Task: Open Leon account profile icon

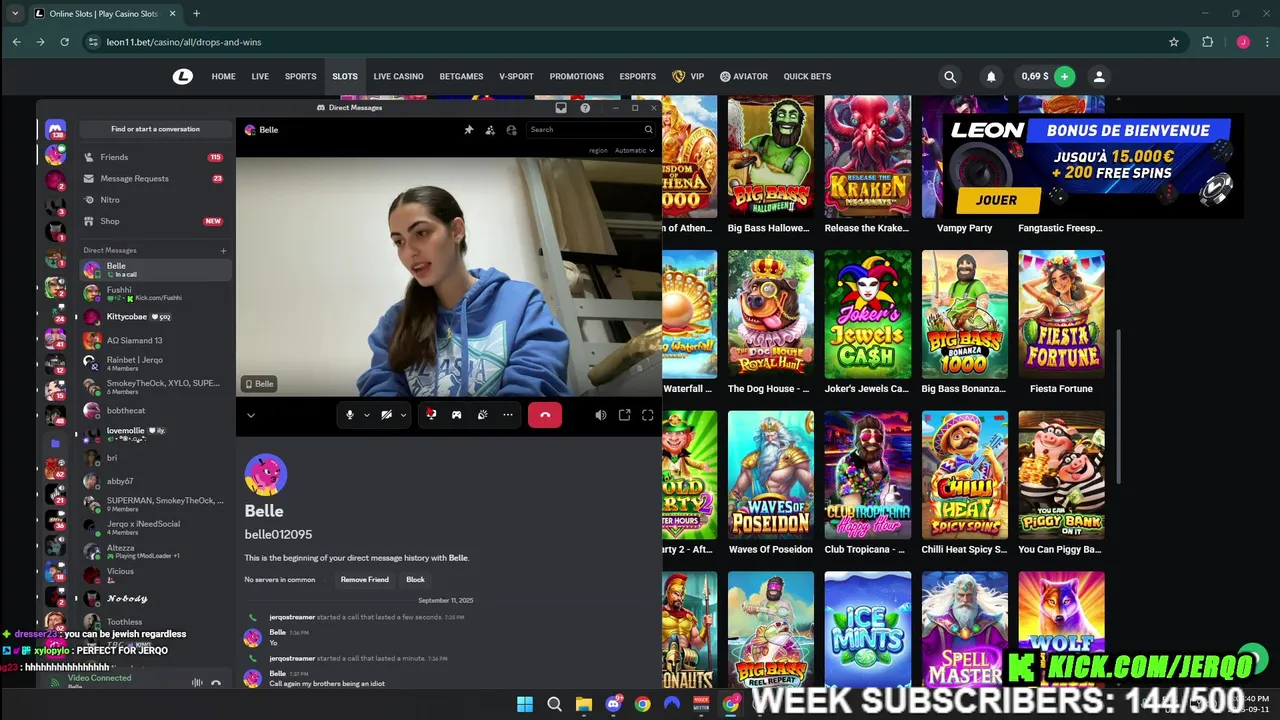Action: pos(1099,77)
